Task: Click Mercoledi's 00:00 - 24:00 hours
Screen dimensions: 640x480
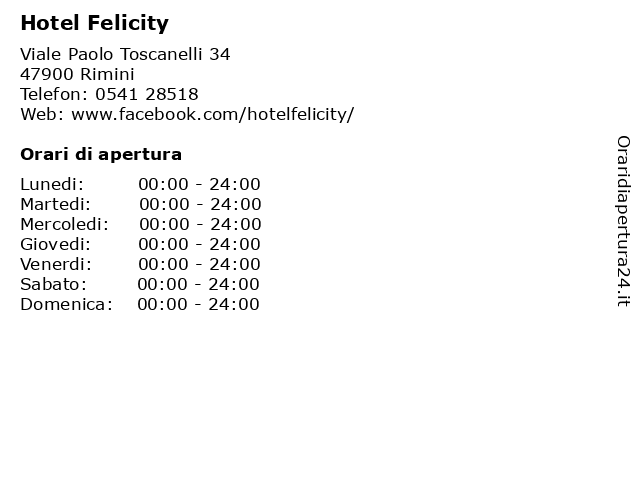Action: 200,224
